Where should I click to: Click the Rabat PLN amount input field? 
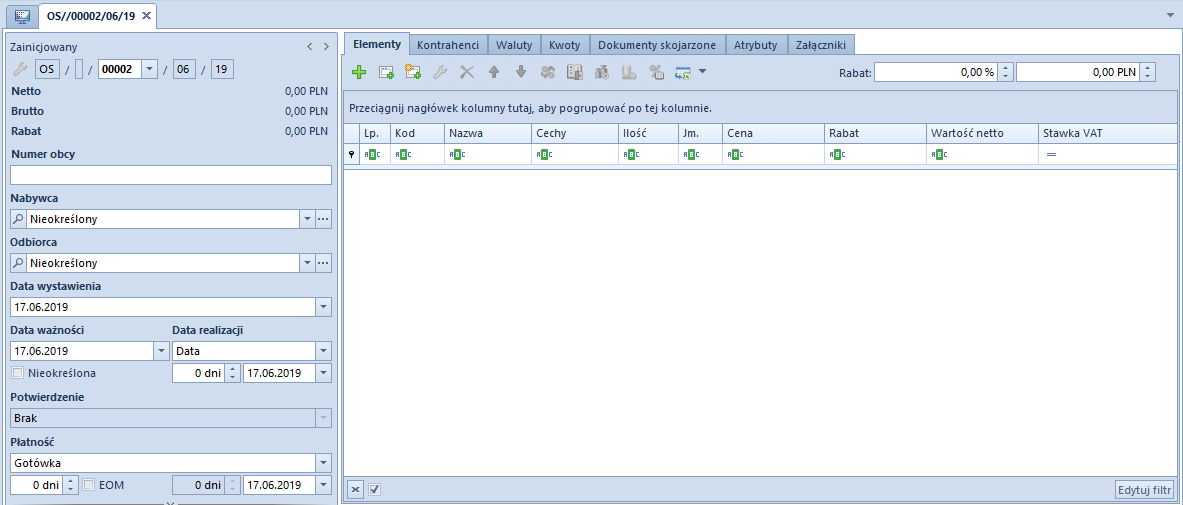pos(1077,73)
